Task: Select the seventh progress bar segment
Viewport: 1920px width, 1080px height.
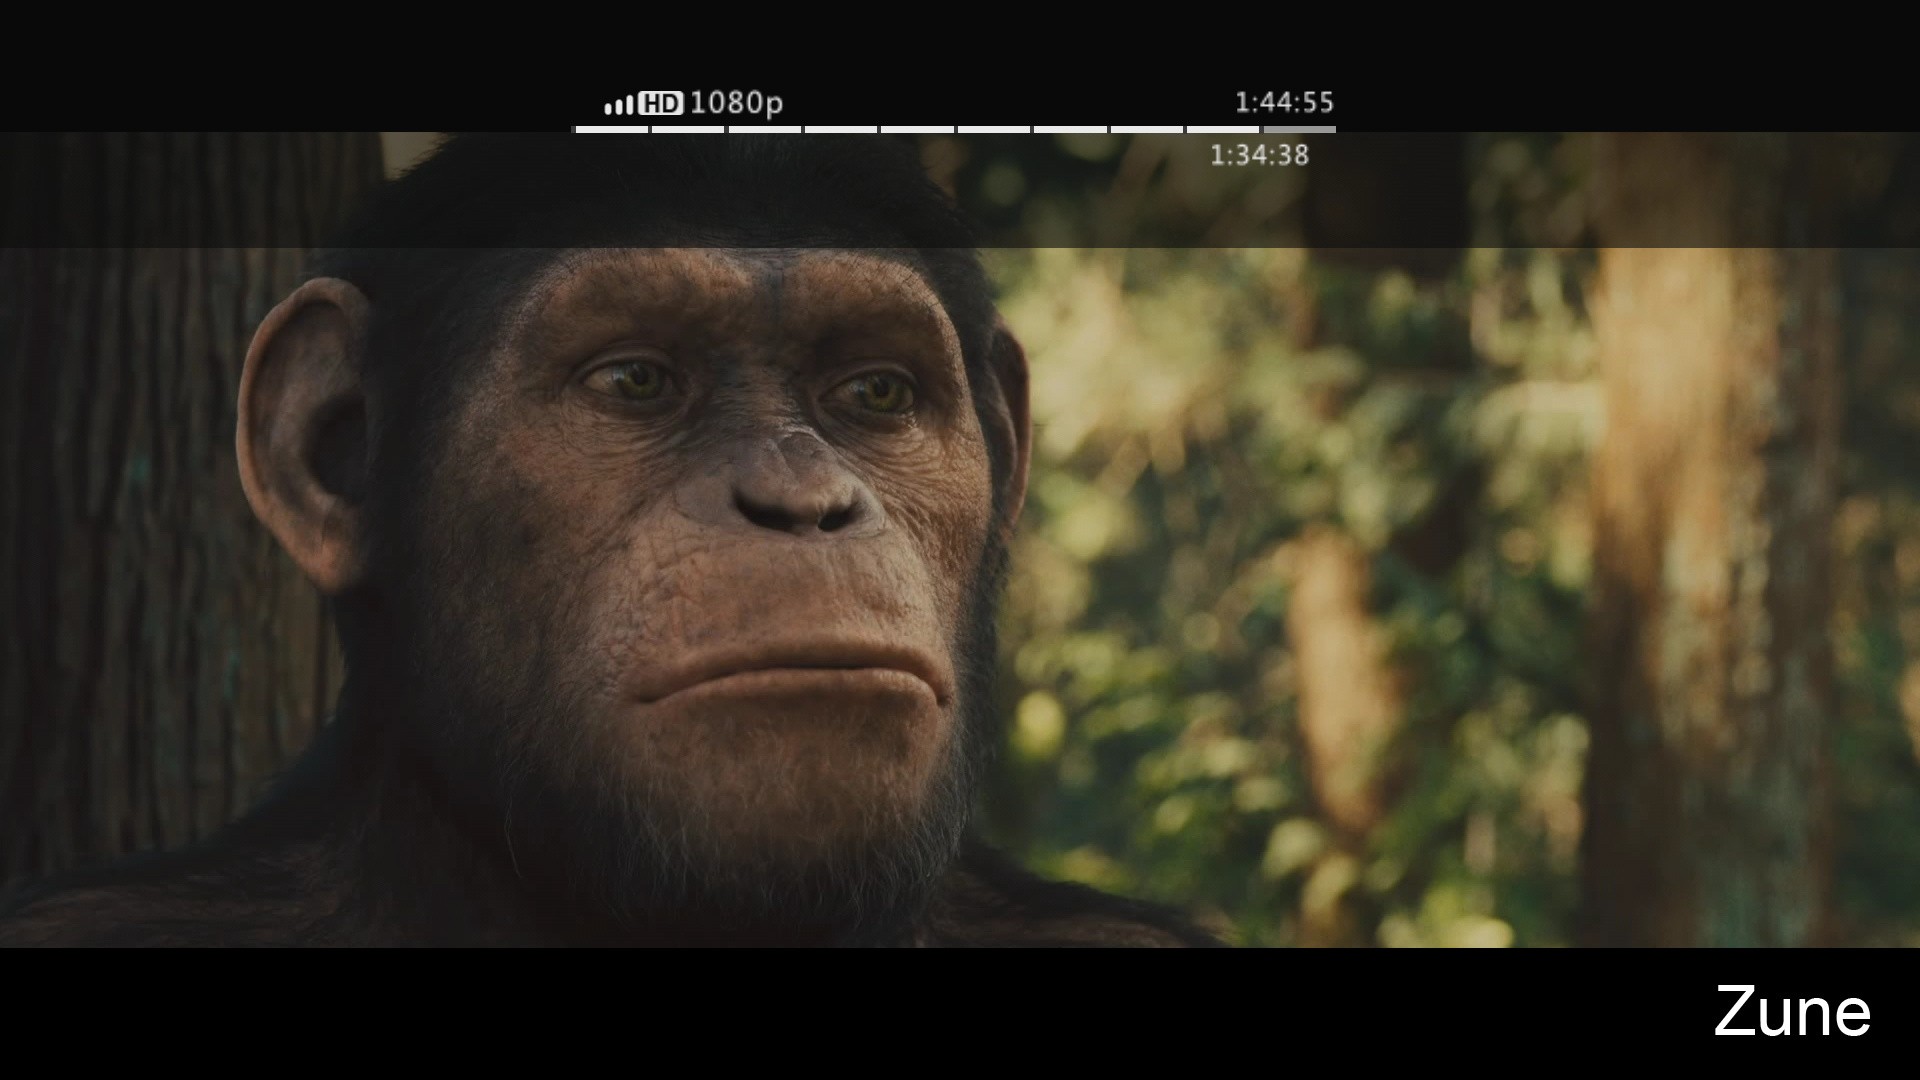Action: (1070, 129)
